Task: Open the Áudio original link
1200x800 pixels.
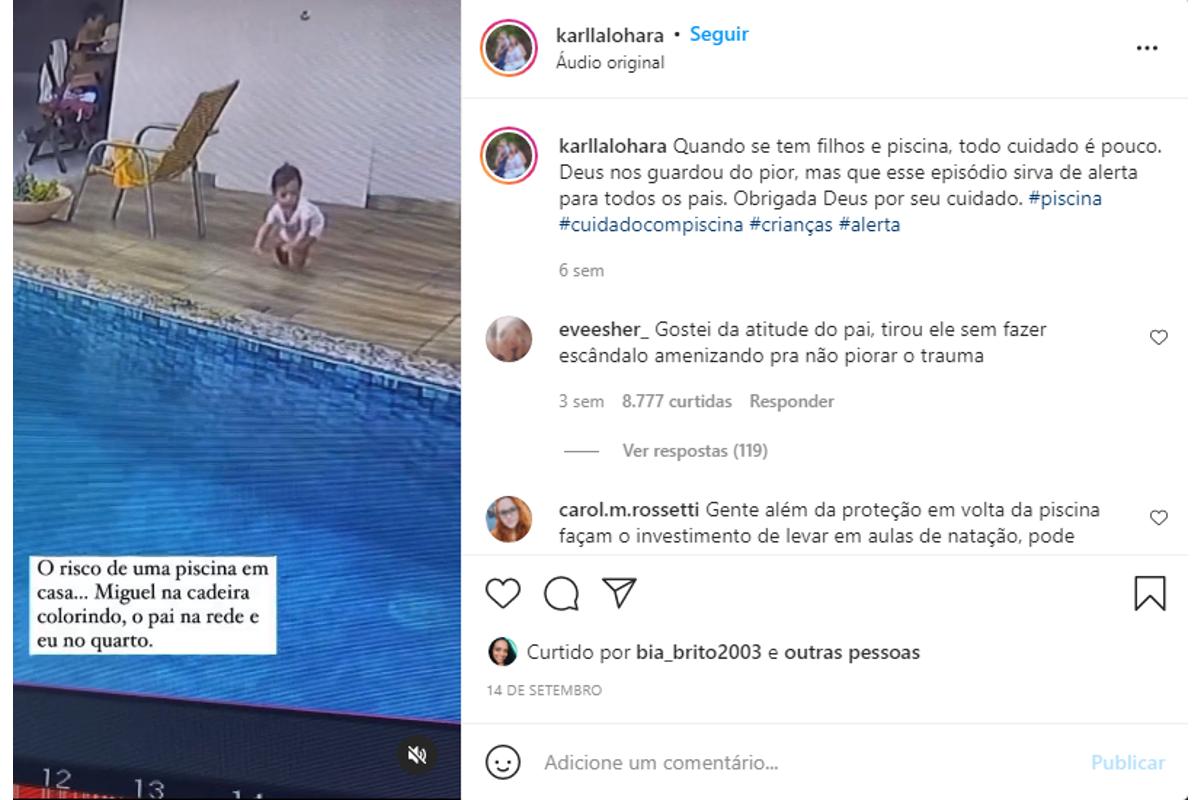Action: pyautogui.click(x=610, y=62)
